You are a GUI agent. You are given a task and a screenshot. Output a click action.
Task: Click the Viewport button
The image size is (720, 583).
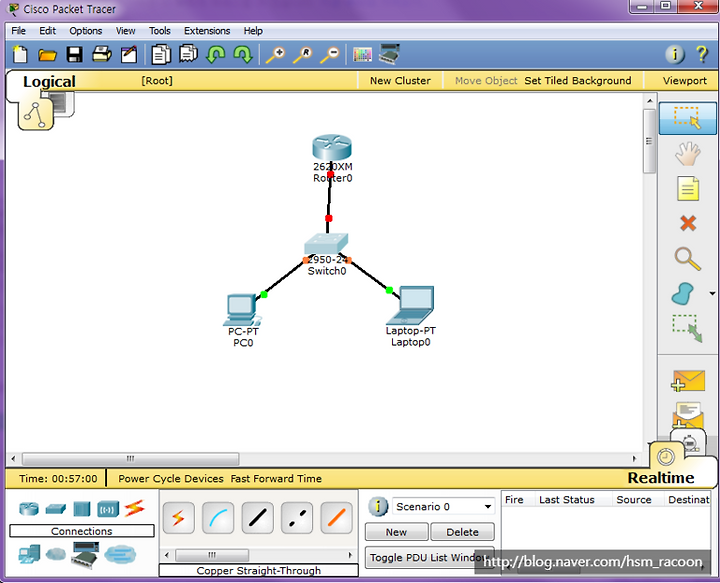click(x=685, y=81)
